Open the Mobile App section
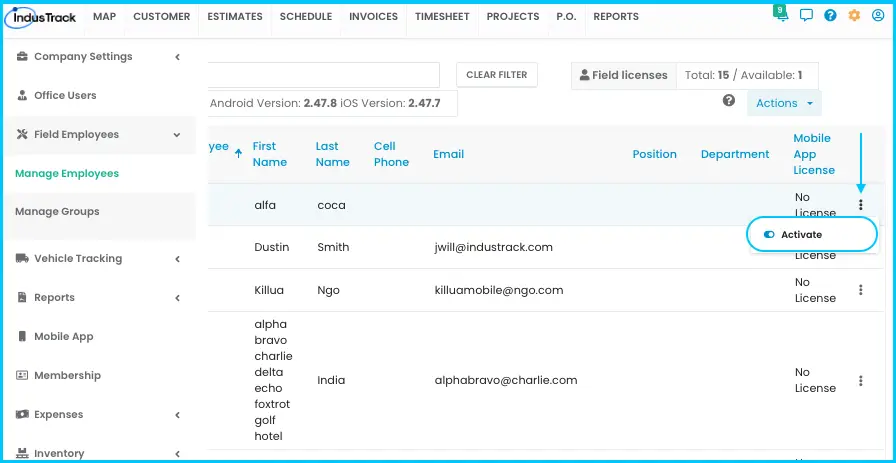Screen dimensions: 896x463 pos(63,337)
